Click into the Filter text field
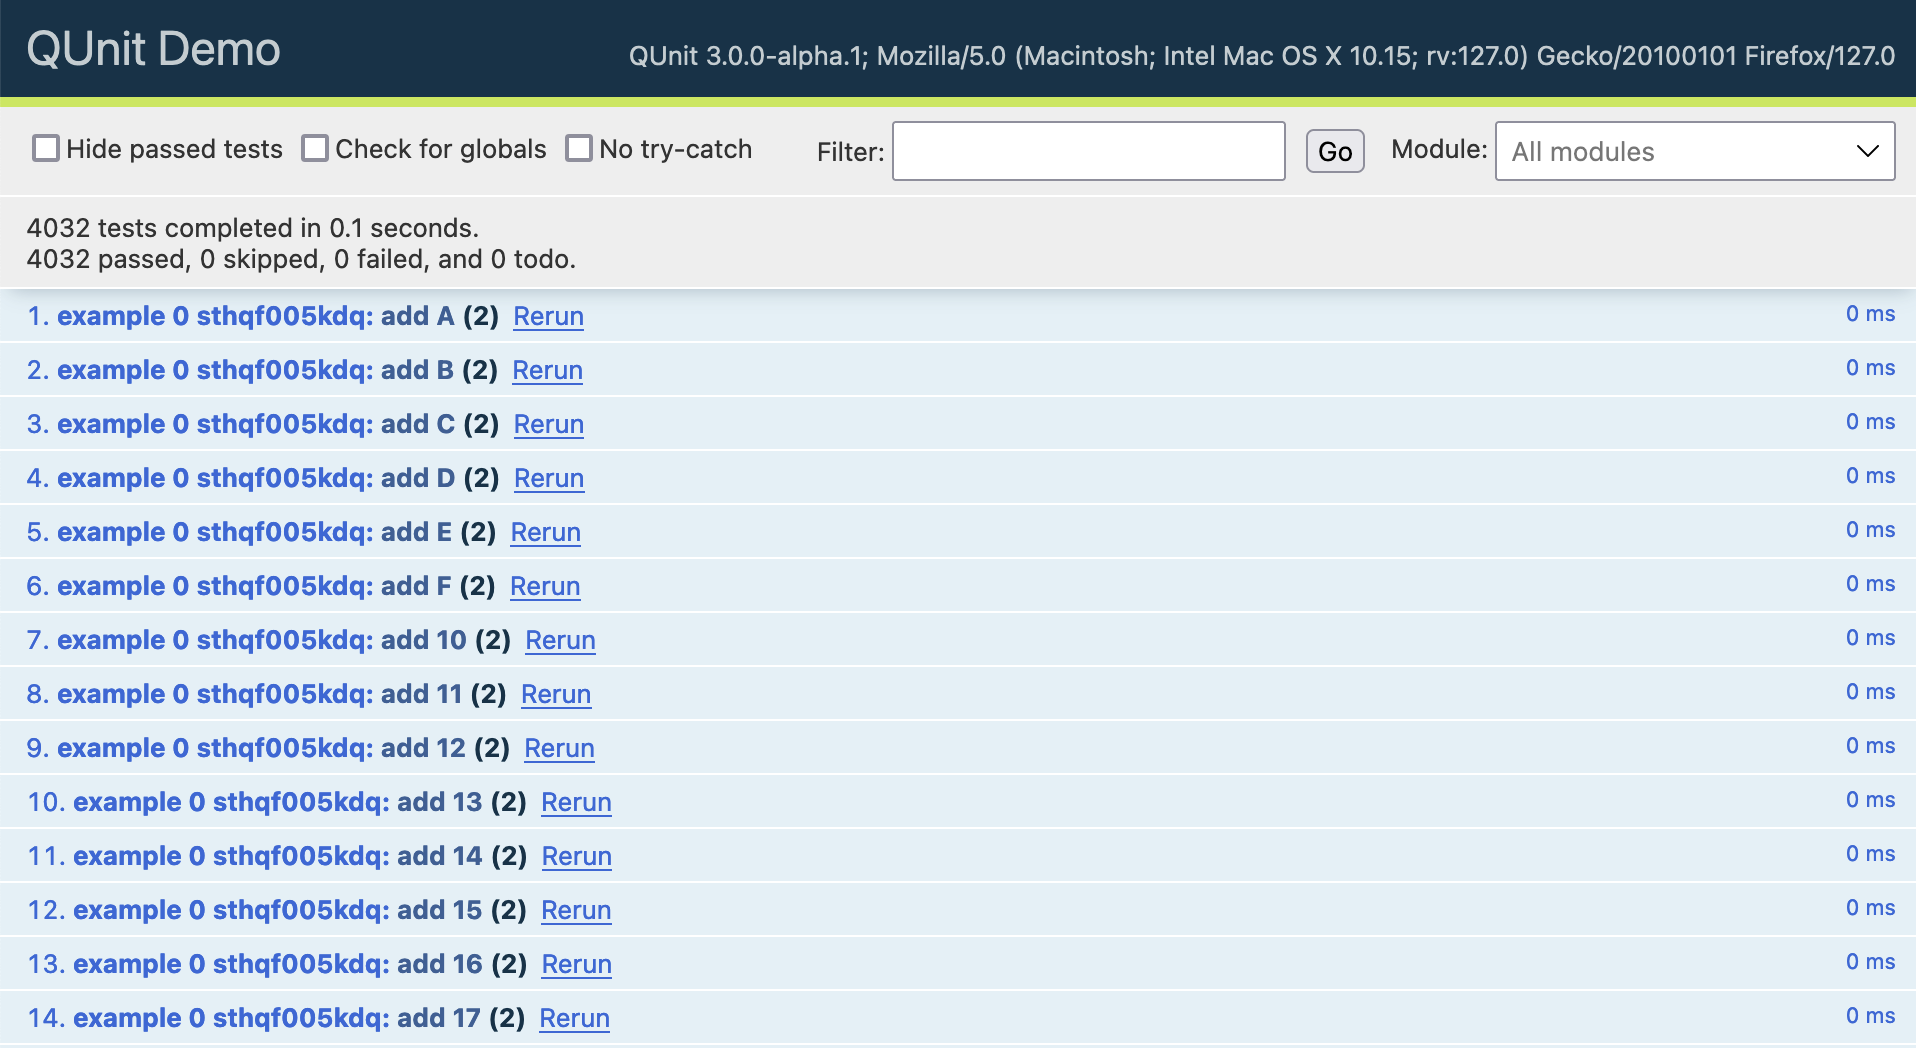The width and height of the screenshot is (1916, 1048). coord(1088,151)
